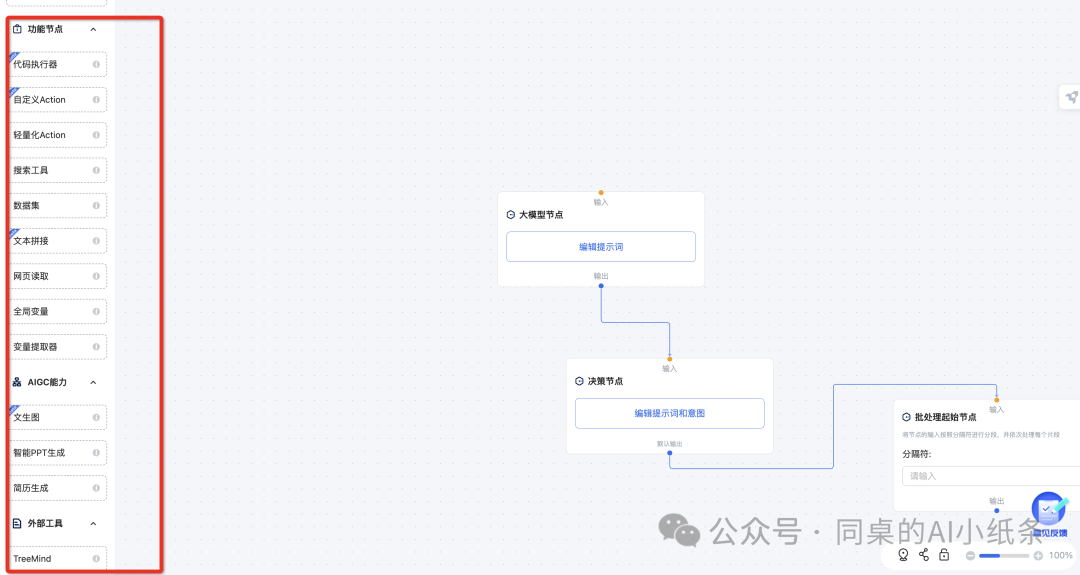Select the 智能PPT生成 node item
Screen dimensions: 1080x575
click(x=59, y=453)
